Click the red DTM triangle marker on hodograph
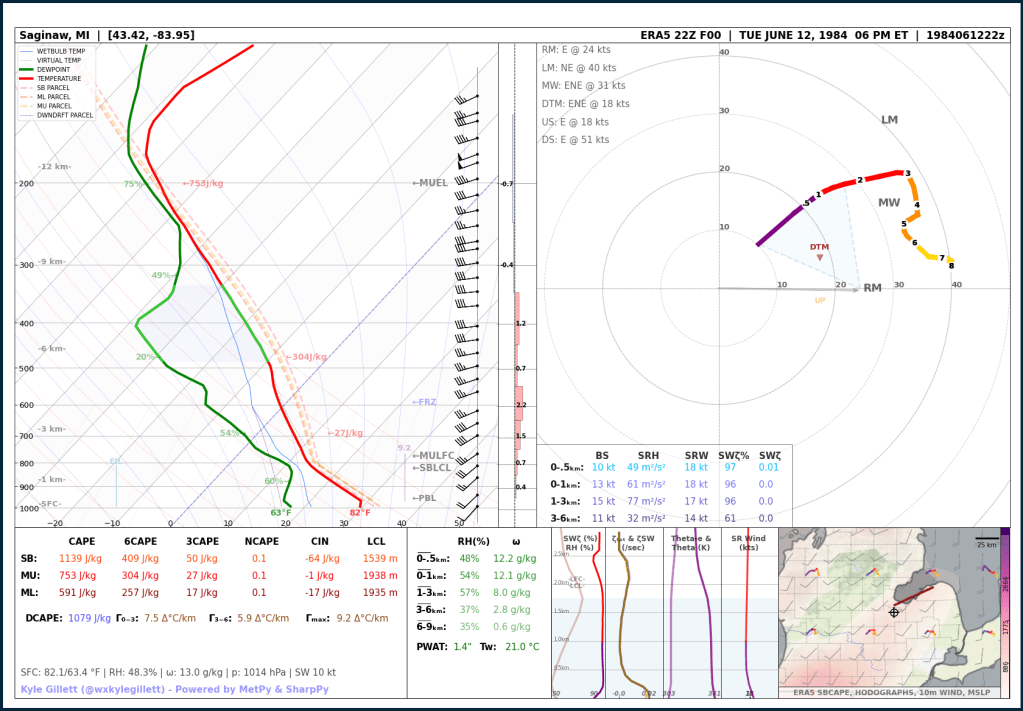 pyautogui.click(x=820, y=257)
